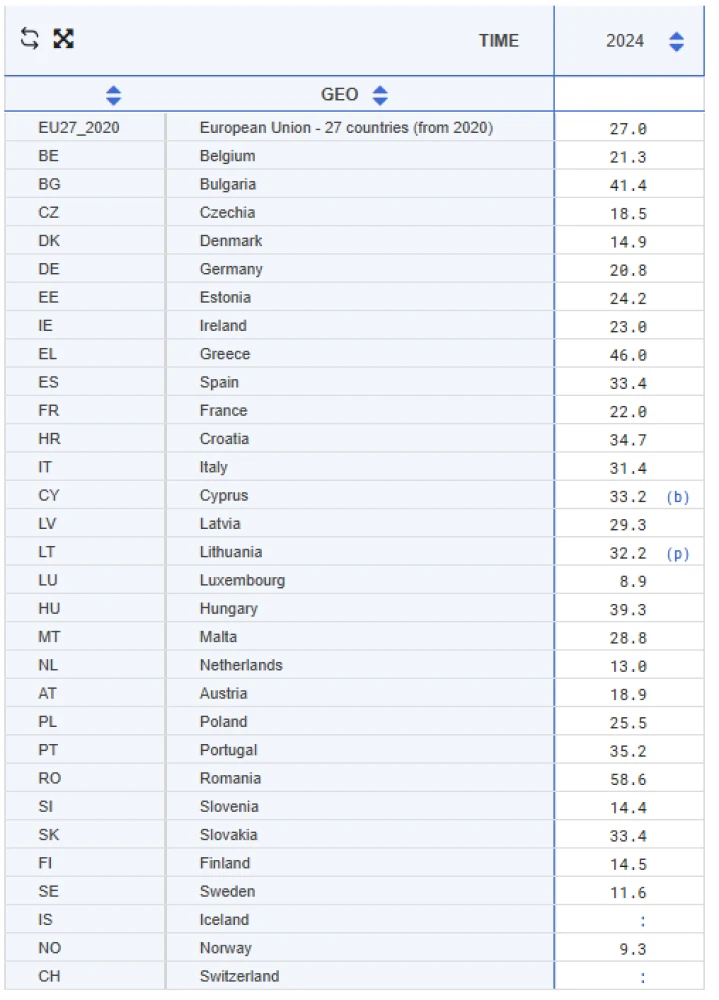The image size is (719, 1000).
Task: Click Greece's 46.0 value cell
Action: click(x=628, y=354)
